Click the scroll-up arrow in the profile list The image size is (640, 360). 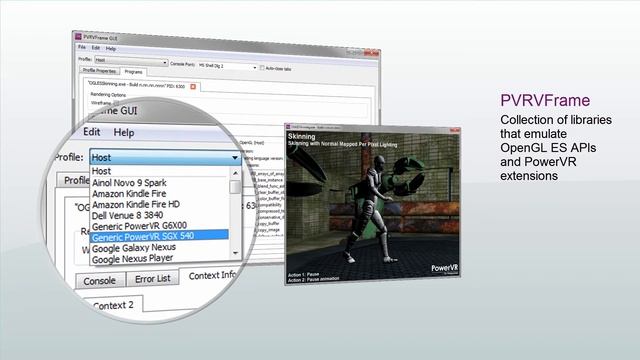pos(235,173)
